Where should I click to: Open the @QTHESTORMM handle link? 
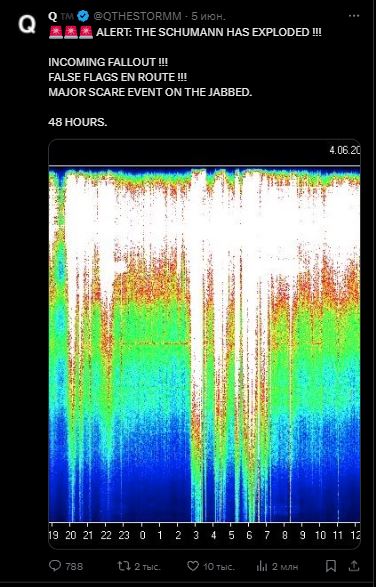pyautogui.click(x=137, y=16)
